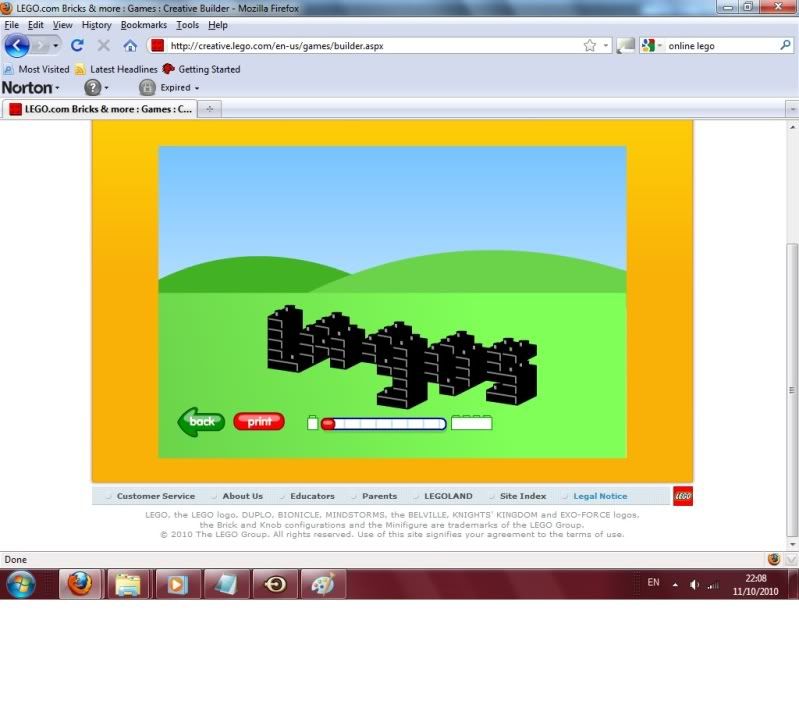
Task: Open the home page icon
Action: pyautogui.click(x=130, y=46)
